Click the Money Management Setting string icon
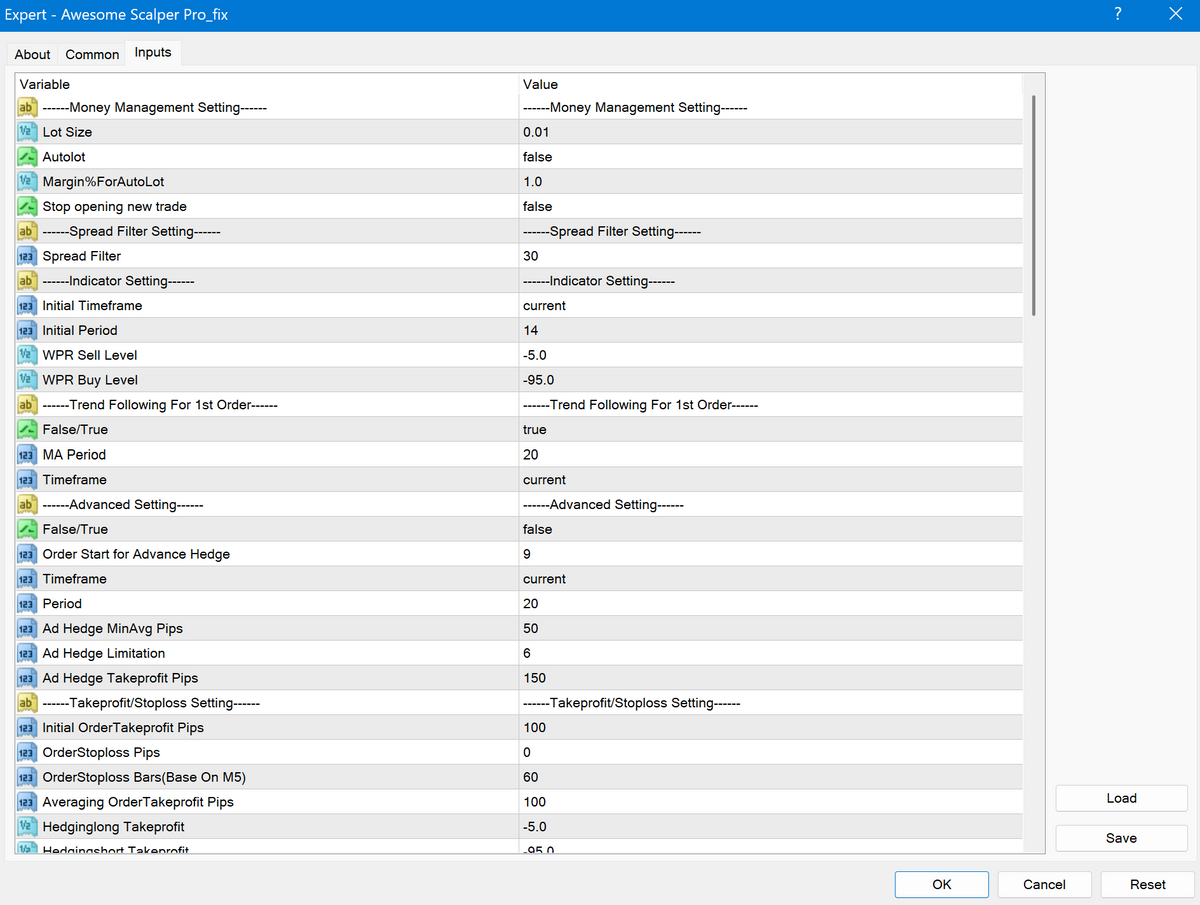The height and width of the screenshot is (905, 1200). click(x=28, y=108)
